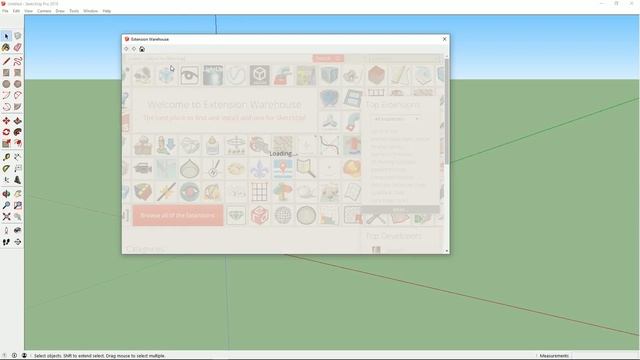Activate the Orbit tool
Screen dimensions: 640x360
[6, 194]
